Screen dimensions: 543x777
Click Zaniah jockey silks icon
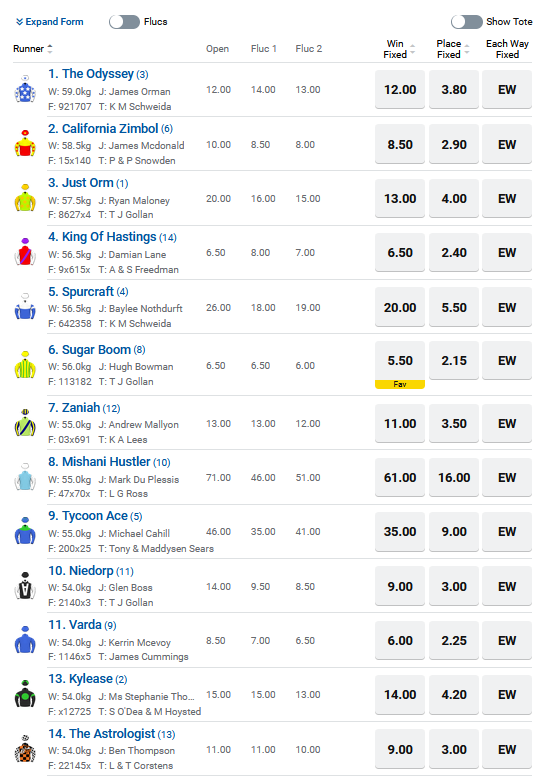[25, 423]
